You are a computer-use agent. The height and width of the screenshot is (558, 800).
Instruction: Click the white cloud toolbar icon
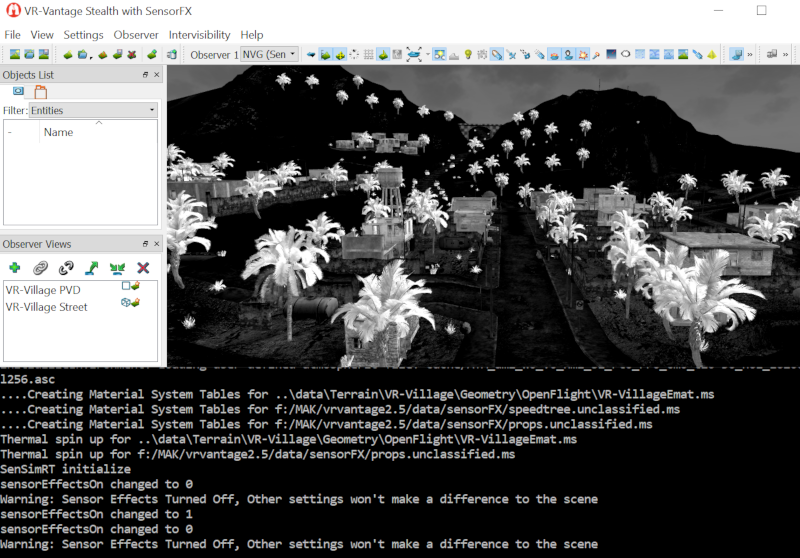point(625,54)
